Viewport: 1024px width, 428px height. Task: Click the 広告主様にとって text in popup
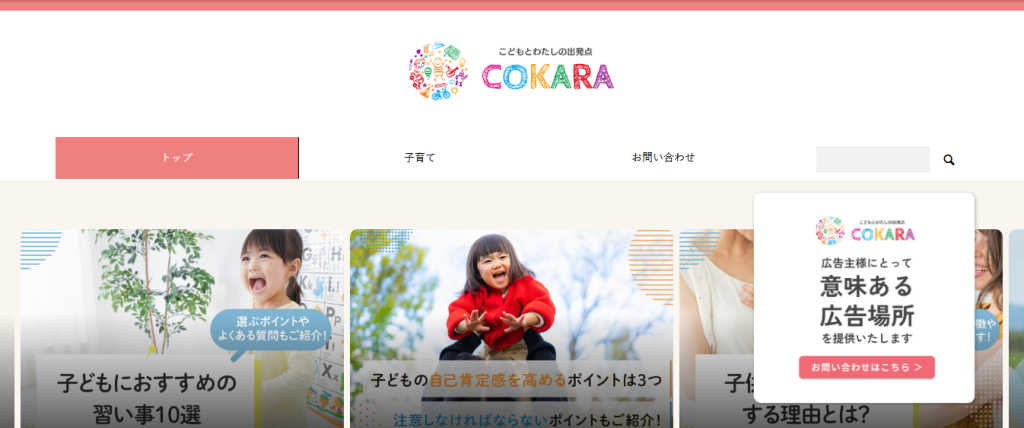click(x=867, y=263)
